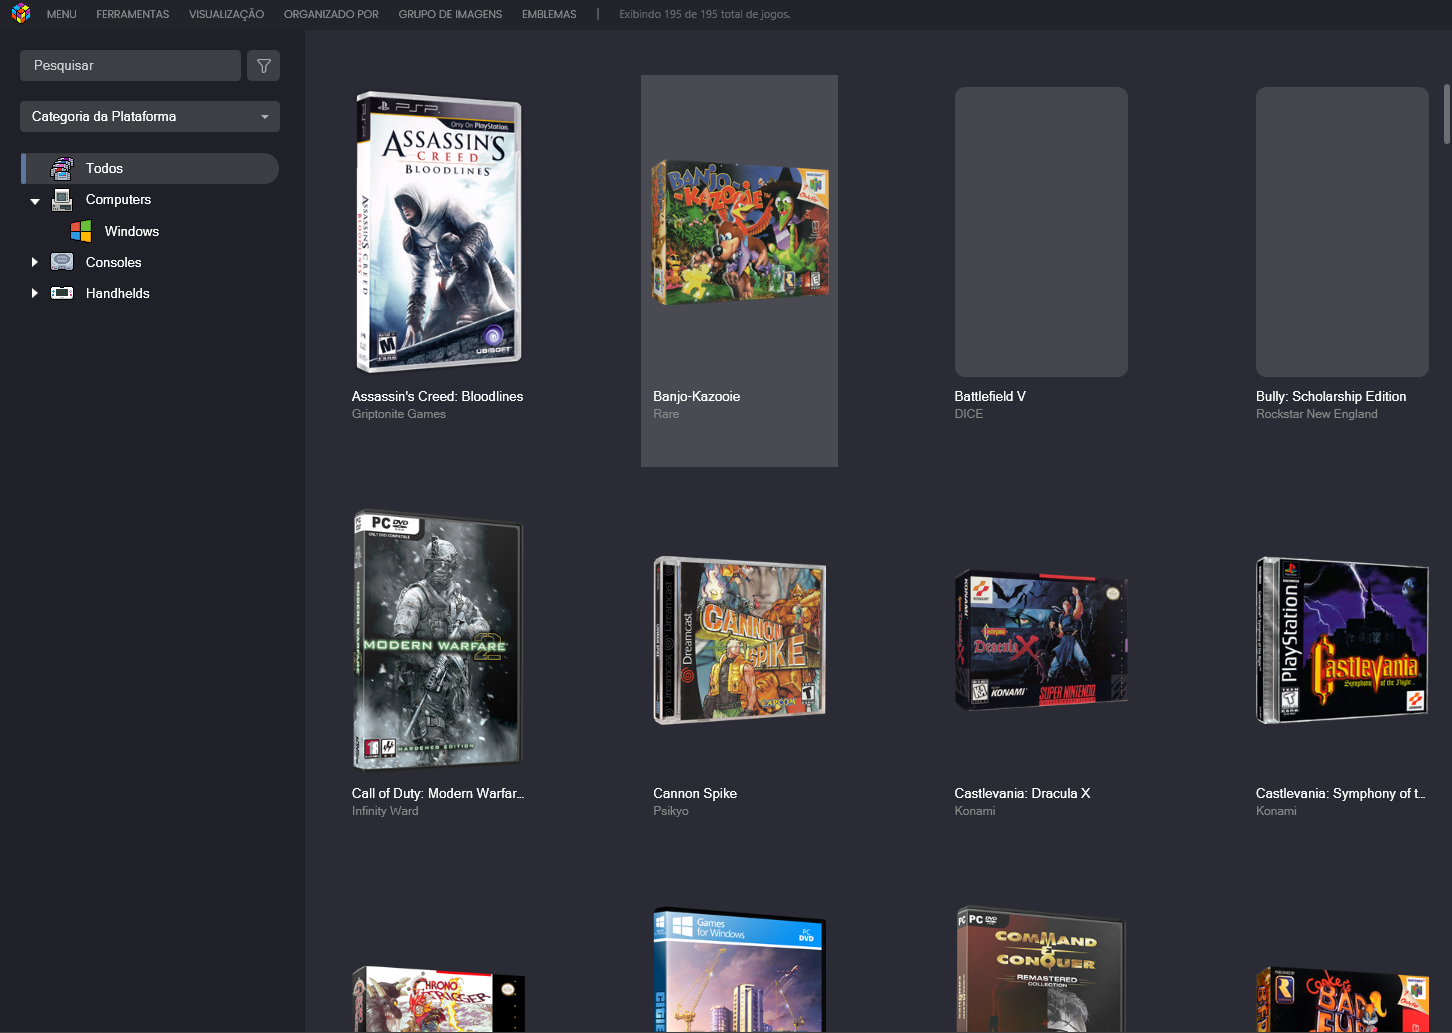The width and height of the screenshot is (1452, 1033).
Task: Select the Modern Warfare 2 cover
Action: (438, 640)
